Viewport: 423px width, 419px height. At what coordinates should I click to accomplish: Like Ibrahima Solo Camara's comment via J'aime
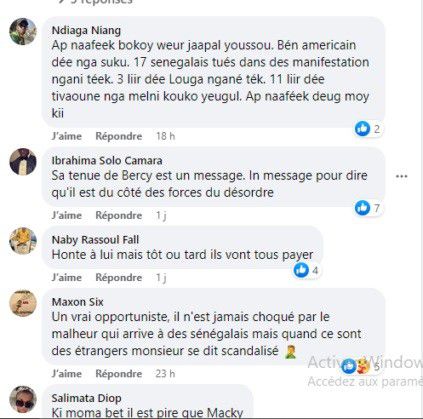point(67,215)
